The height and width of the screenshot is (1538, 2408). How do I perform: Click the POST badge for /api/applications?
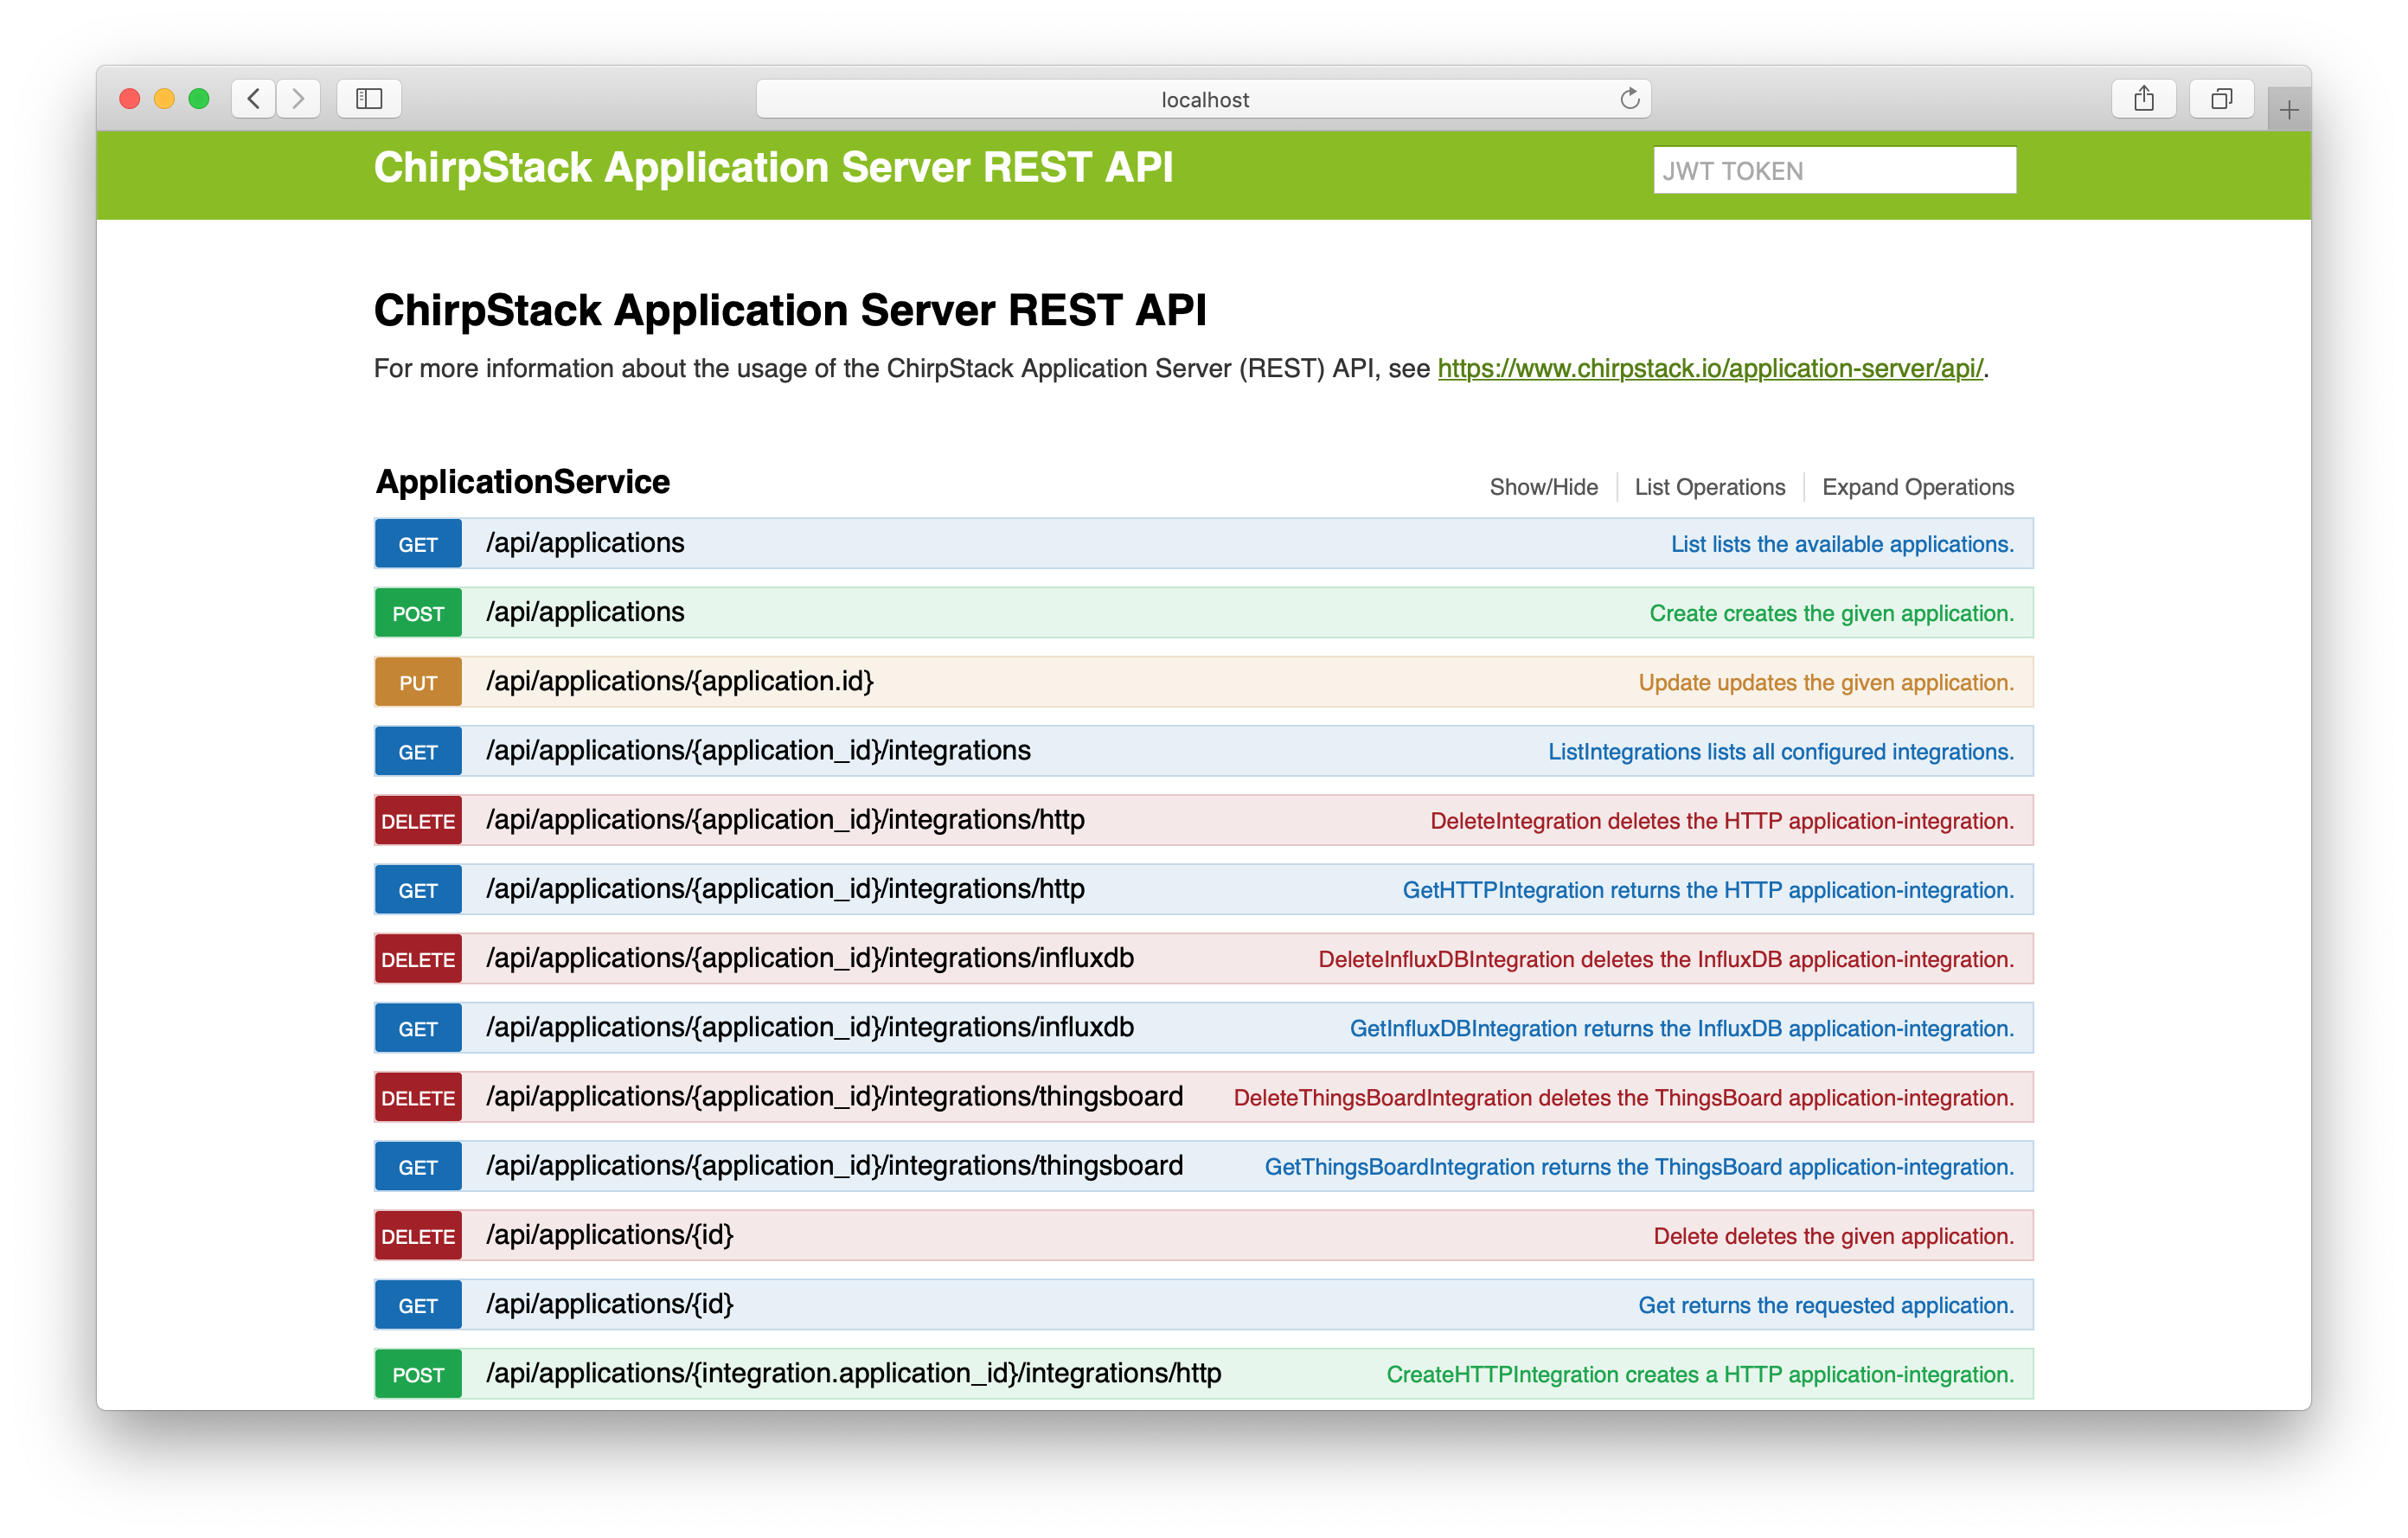tap(418, 613)
